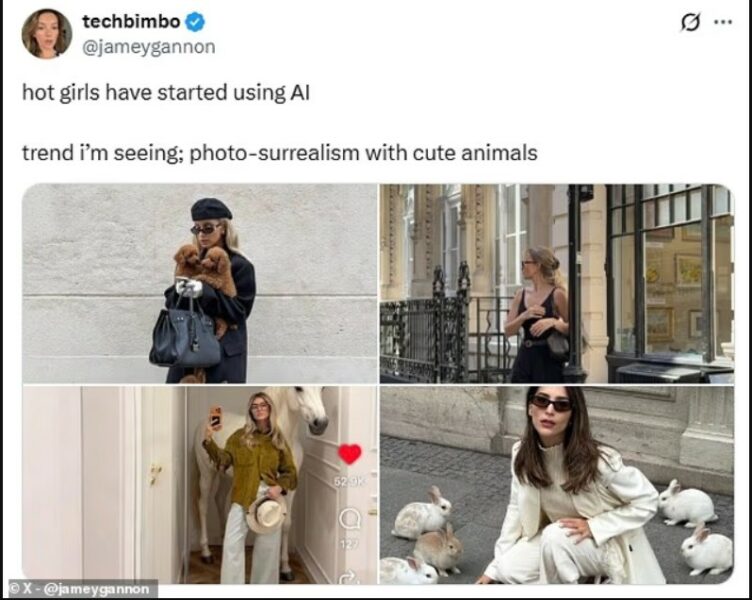Open photo of woman holding poodle puppies

200,283
